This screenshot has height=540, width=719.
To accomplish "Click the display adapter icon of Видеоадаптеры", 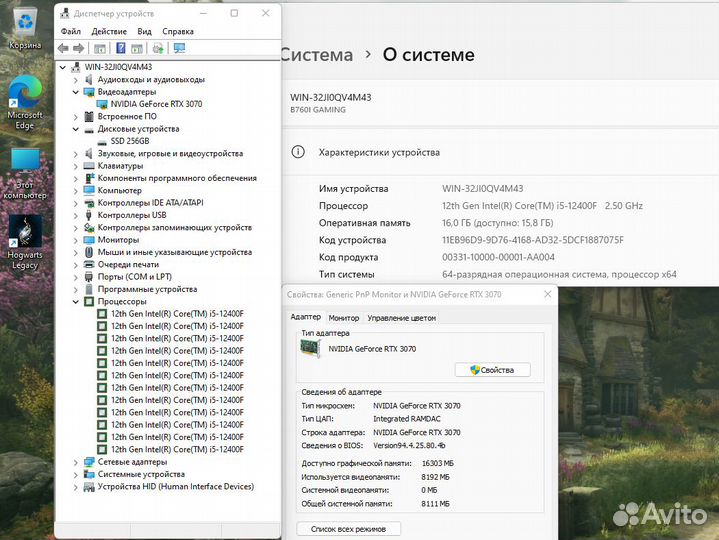I will pyautogui.click(x=89, y=92).
